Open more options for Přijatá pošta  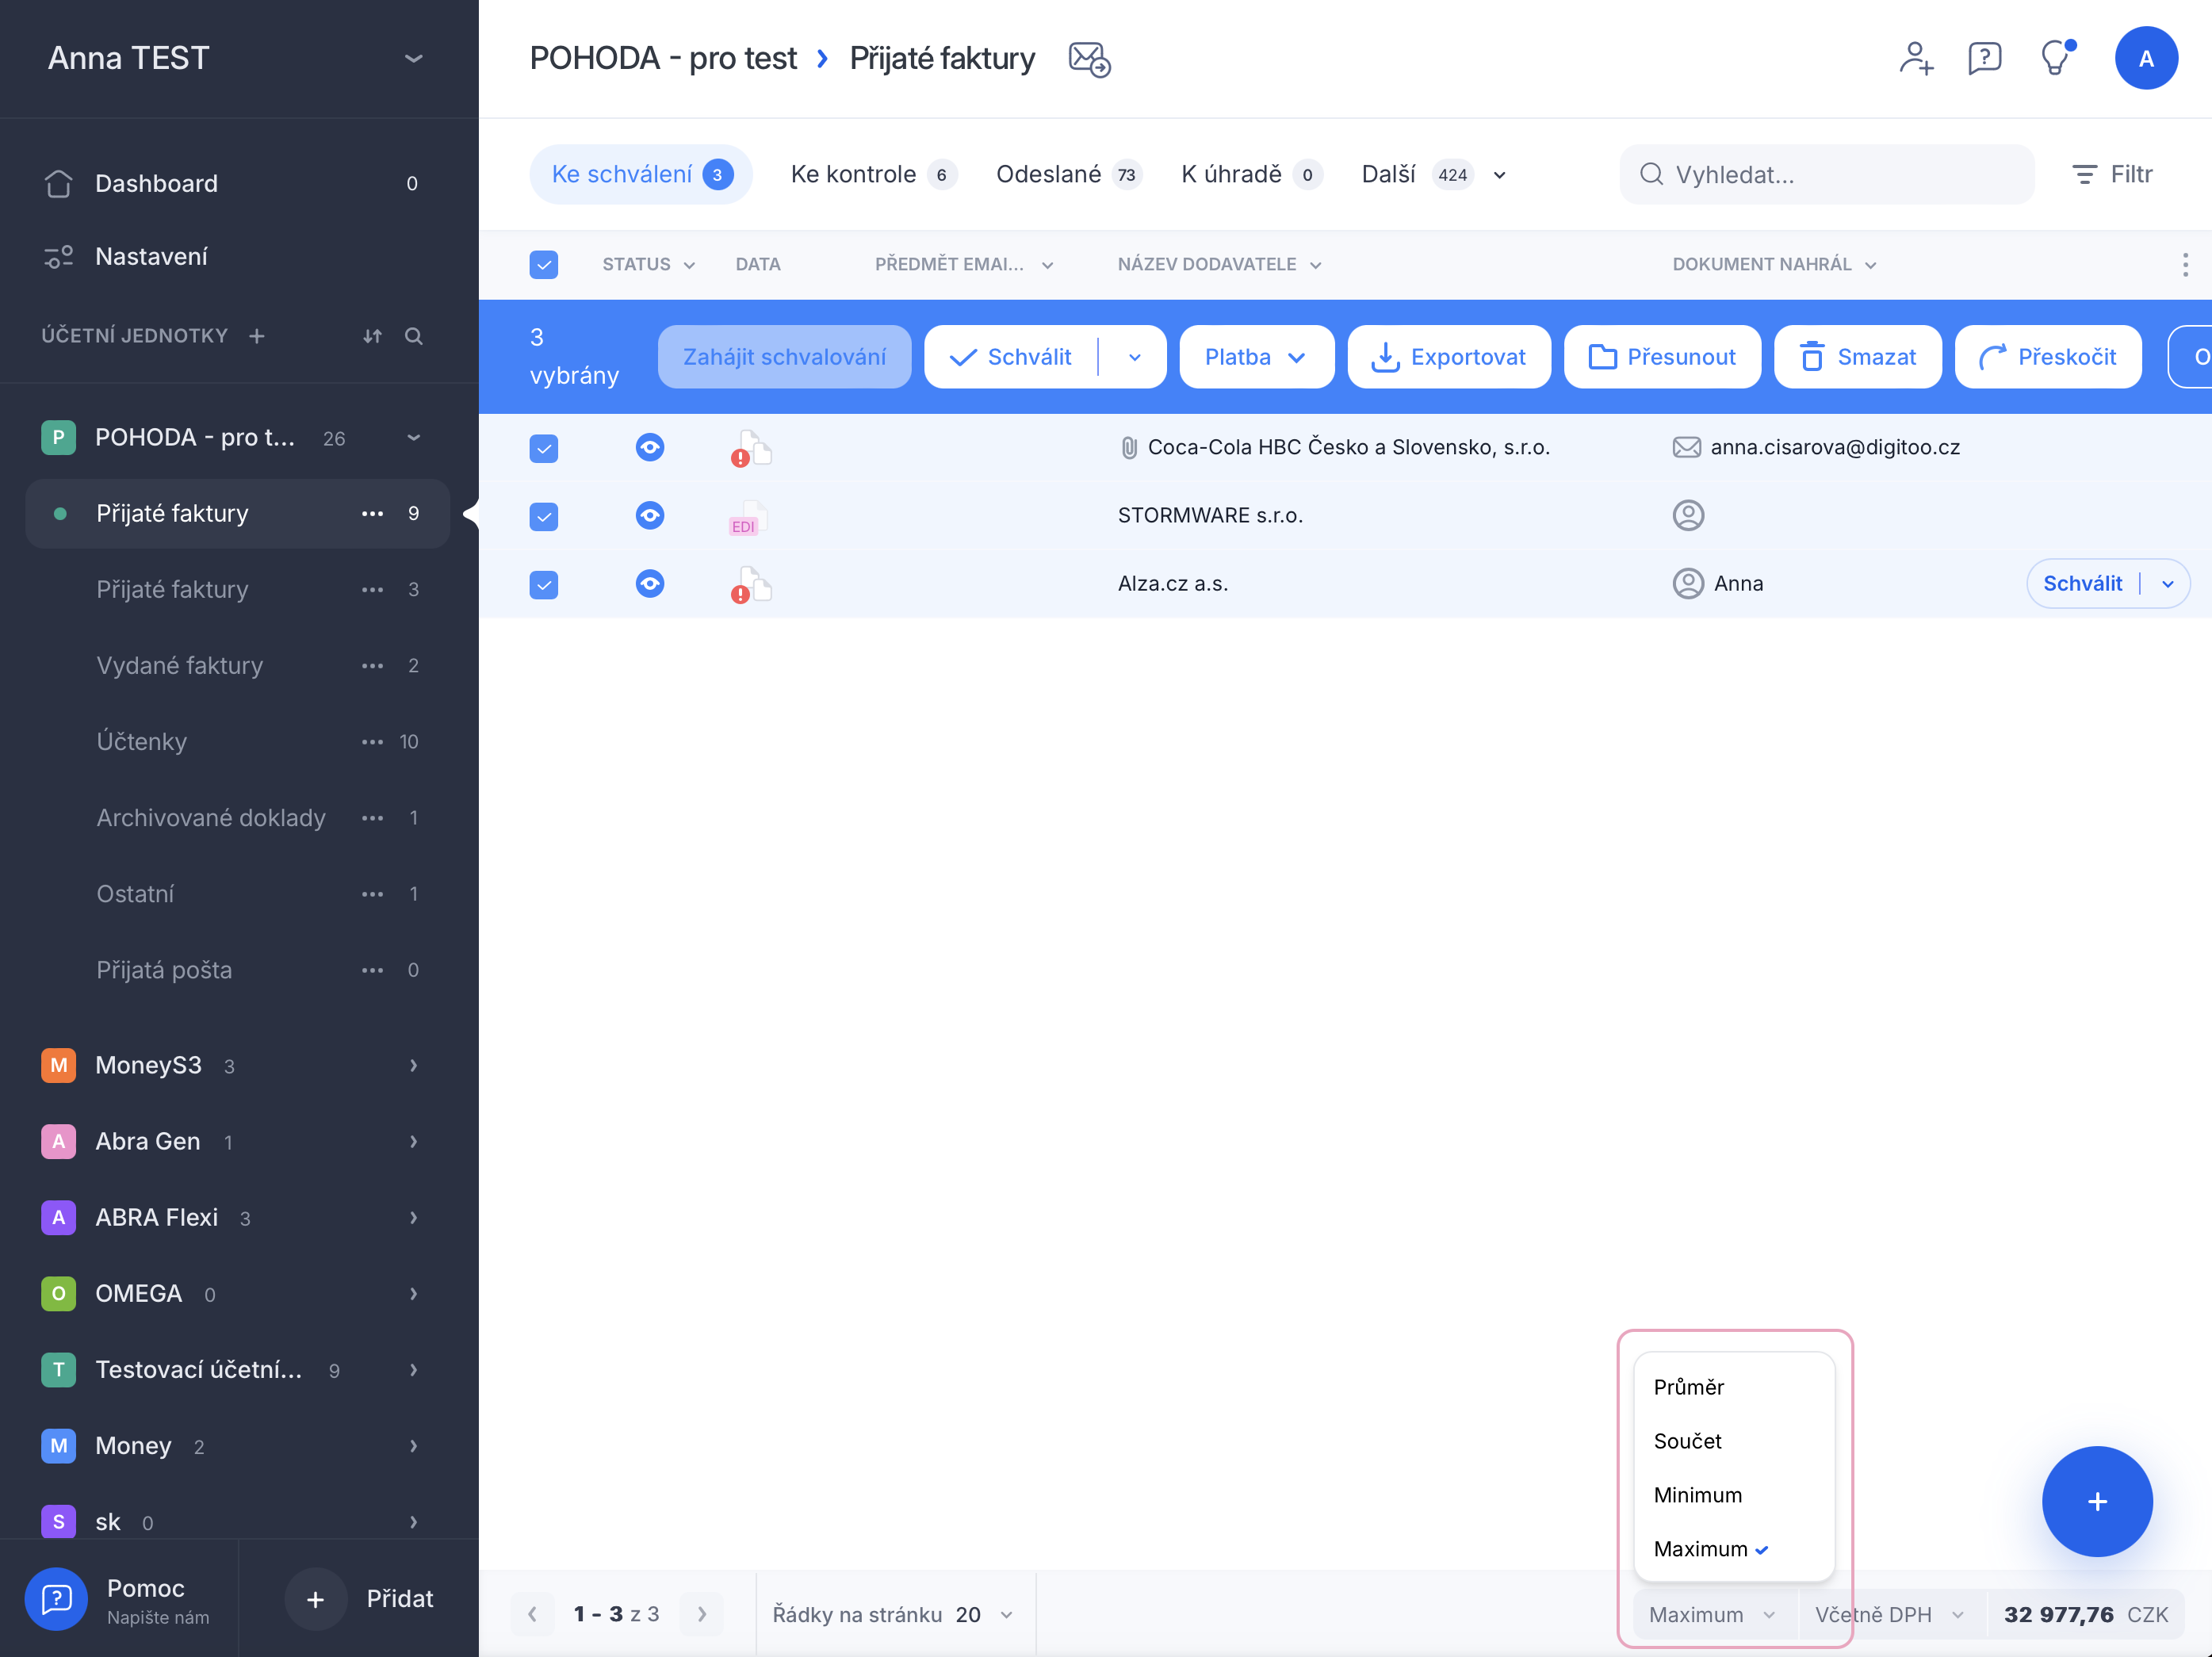coord(372,970)
